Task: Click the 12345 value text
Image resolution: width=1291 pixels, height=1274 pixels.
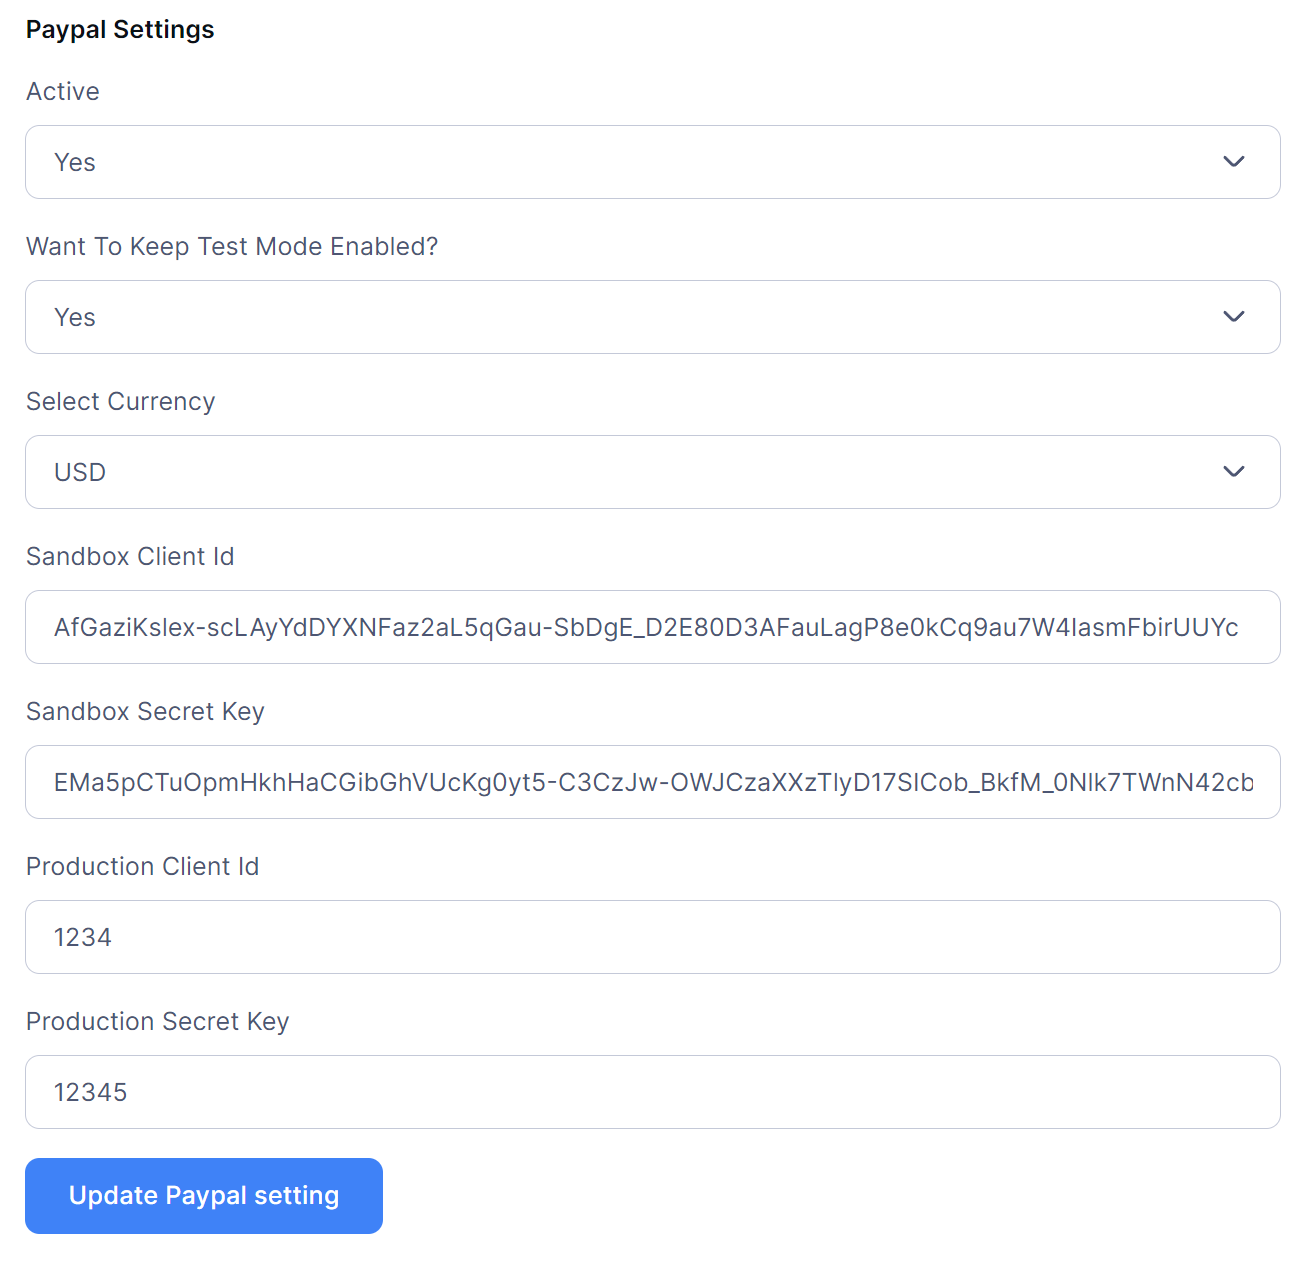Action: [91, 1093]
